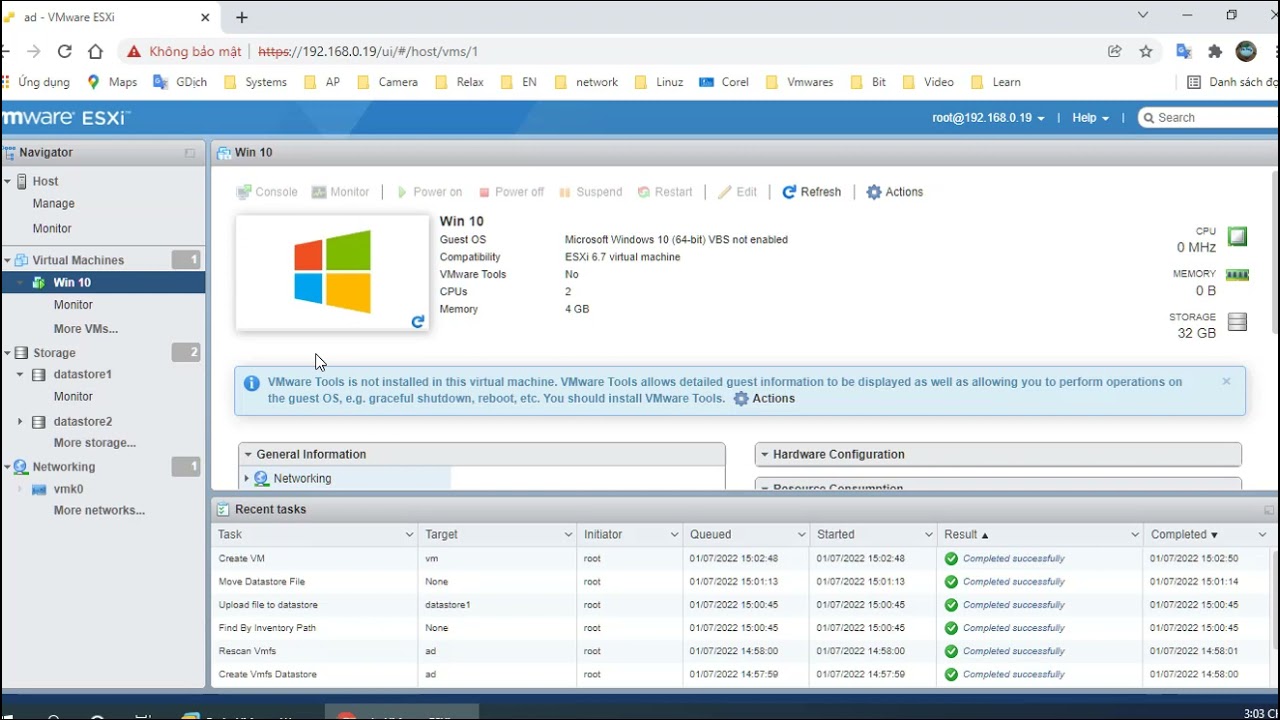The height and width of the screenshot is (720, 1280).
Task: Expand the vmk0 node
Action: 20,489
